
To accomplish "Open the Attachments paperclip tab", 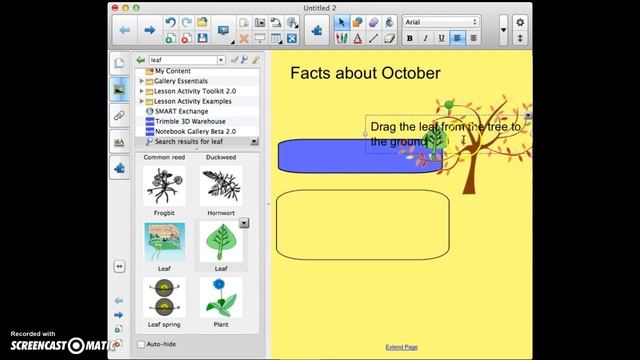I will tap(119, 116).
